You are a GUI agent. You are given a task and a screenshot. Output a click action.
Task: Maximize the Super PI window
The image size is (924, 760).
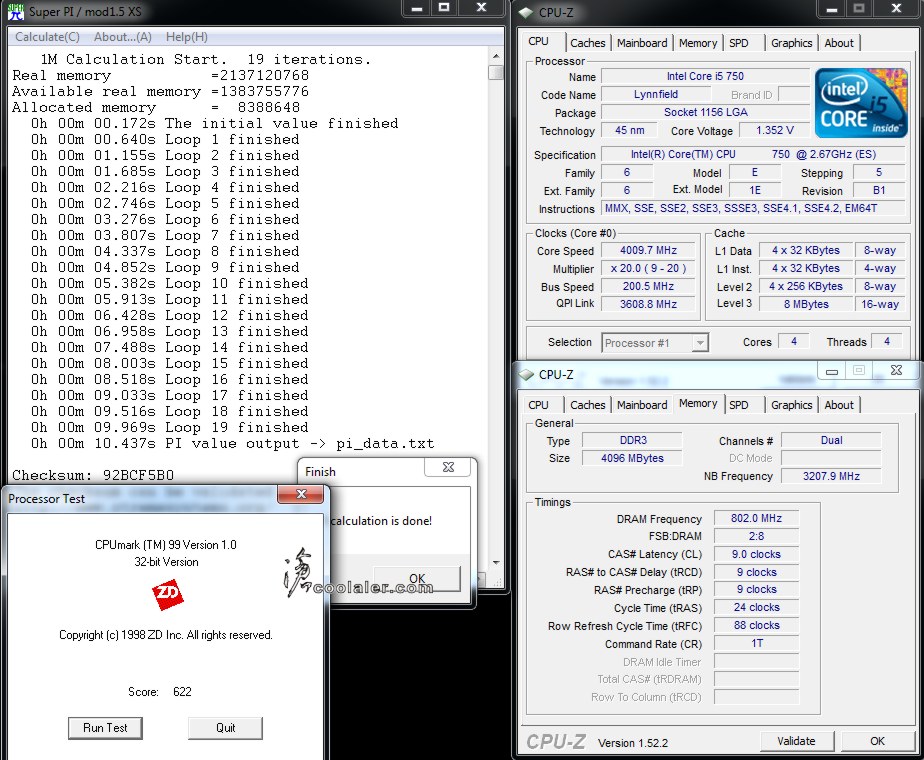444,8
